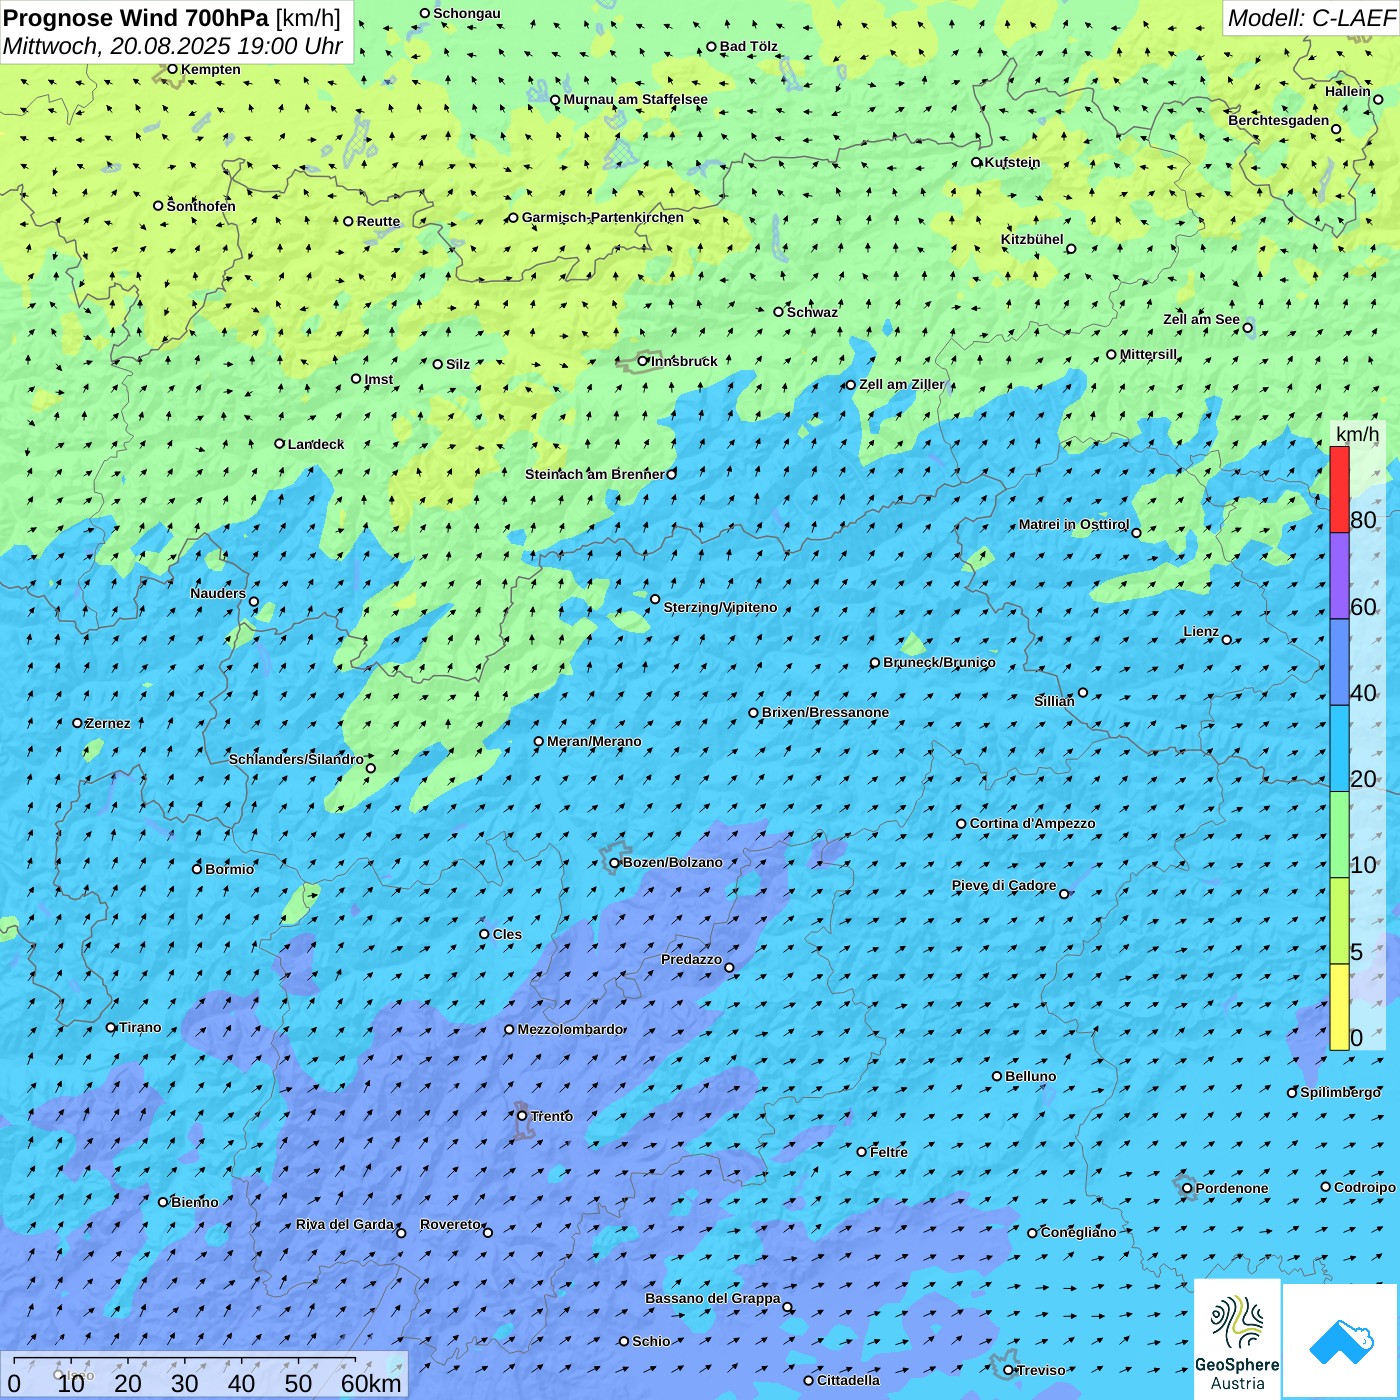The image size is (1400, 1400).
Task: Click the 'Sterzing/Vipiteno' label
Action: [720, 607]
